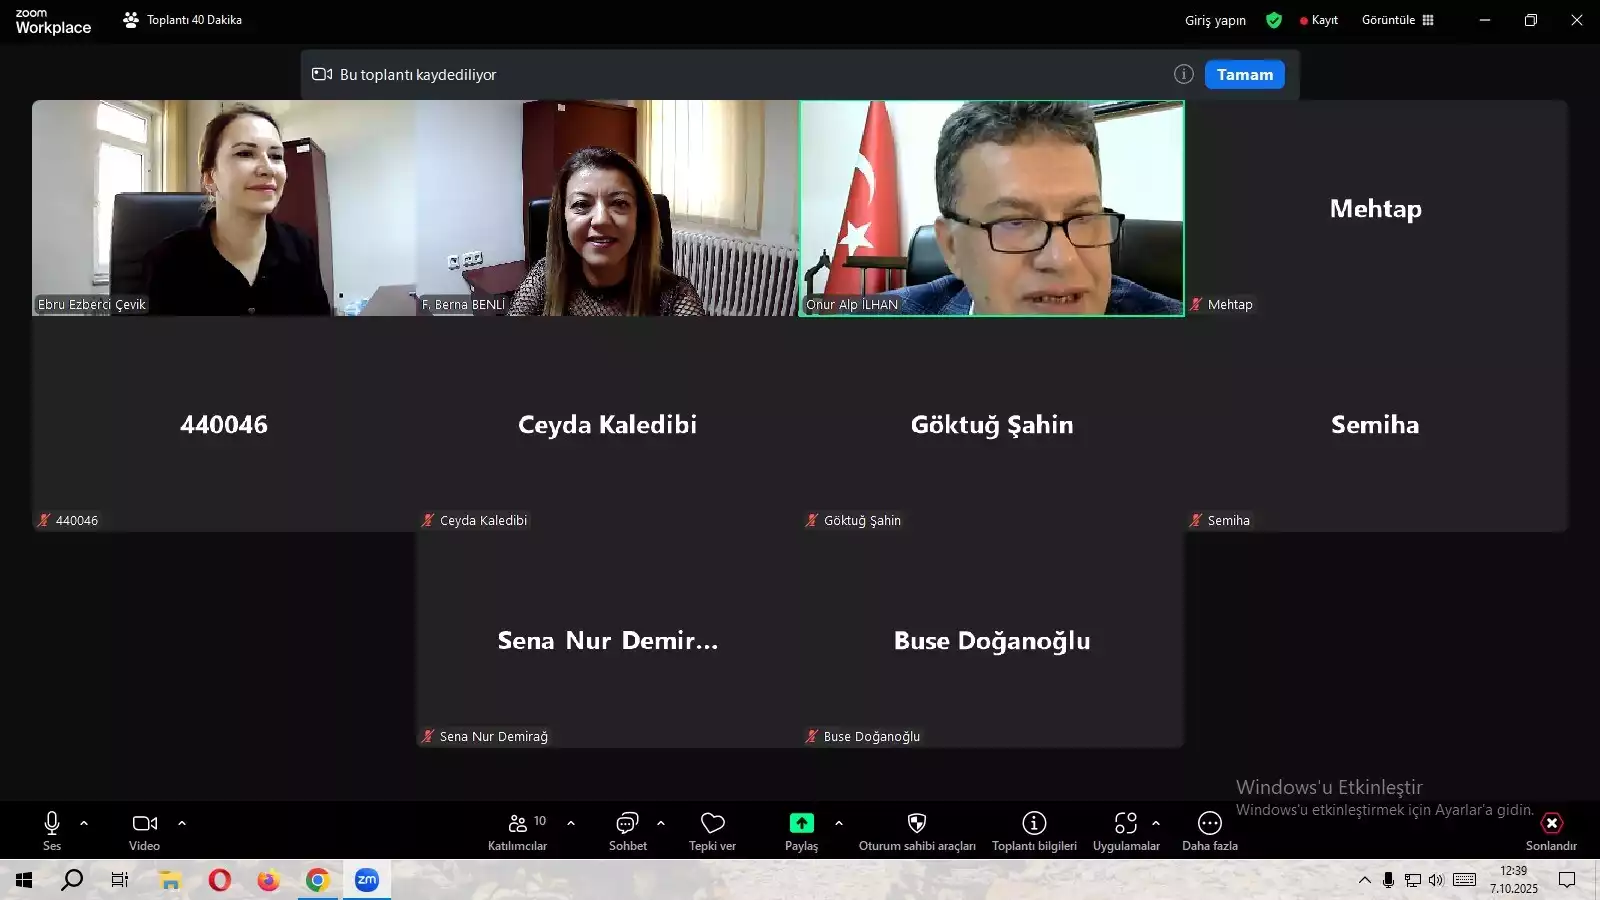The height and width of the screenshot is (900, 1600).
Task: Open Oturum sahibi araçları shield icon
Action: 916,830
